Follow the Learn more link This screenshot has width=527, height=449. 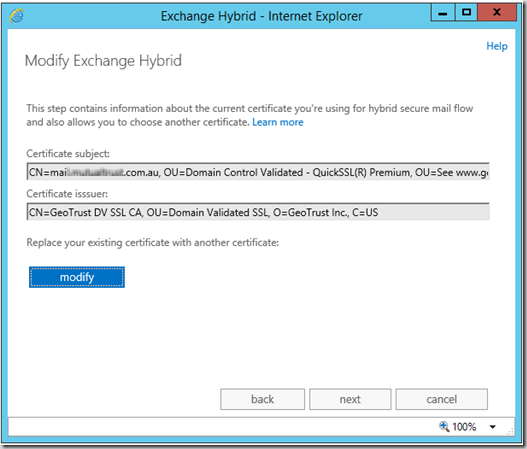coord(278,122)
